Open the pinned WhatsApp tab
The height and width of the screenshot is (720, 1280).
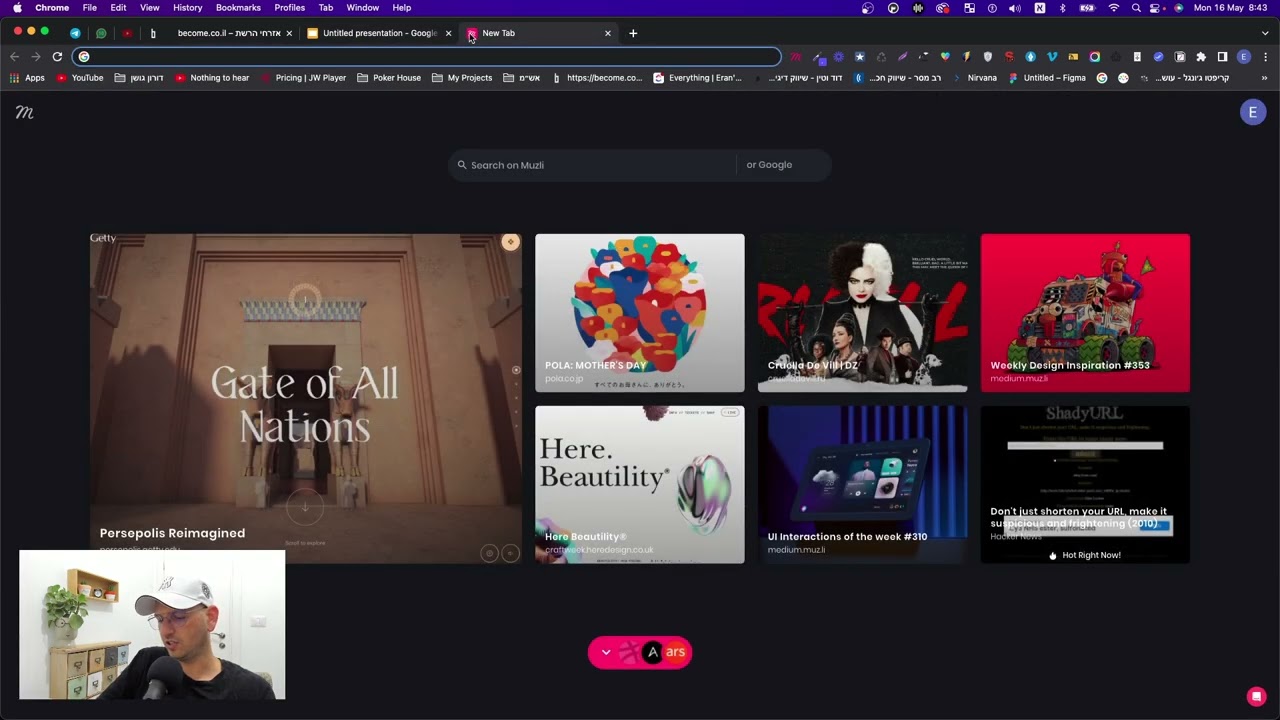[101, 33]
